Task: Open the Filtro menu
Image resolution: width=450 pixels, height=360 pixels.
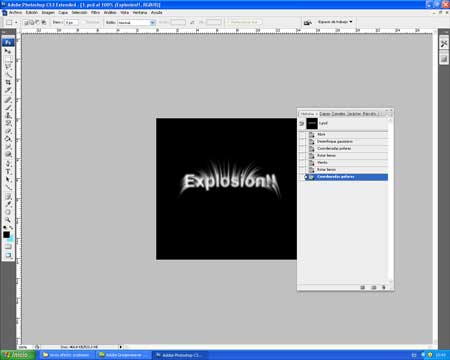Action: [x=96, y=13]
